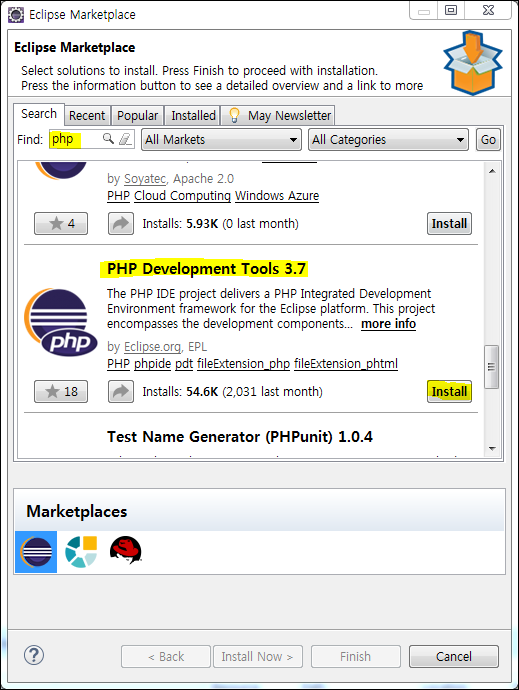
Task: Click the Back button
Action: tap(166, 657)
